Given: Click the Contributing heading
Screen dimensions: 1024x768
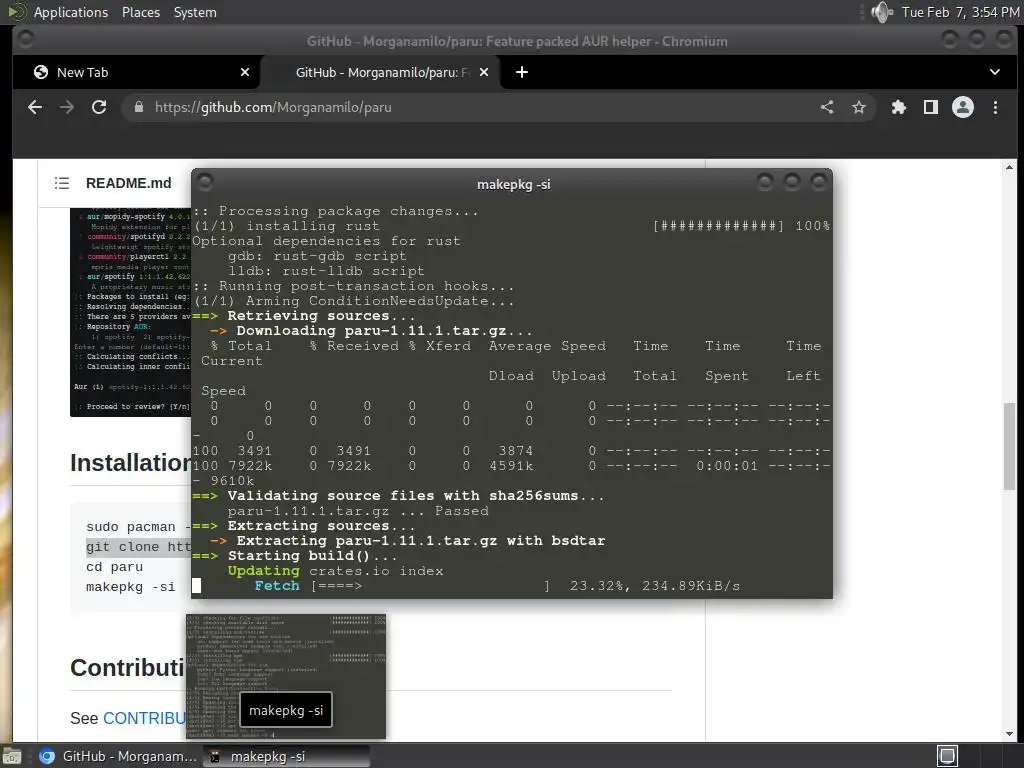Looking at the screenshot, I should point(128,667).
